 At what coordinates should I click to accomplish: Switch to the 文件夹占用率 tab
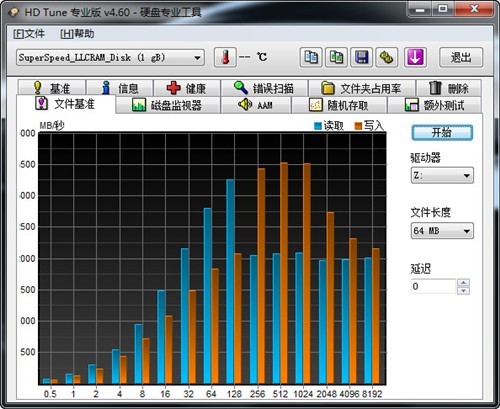pyautogui.click(x=362, y=88)
